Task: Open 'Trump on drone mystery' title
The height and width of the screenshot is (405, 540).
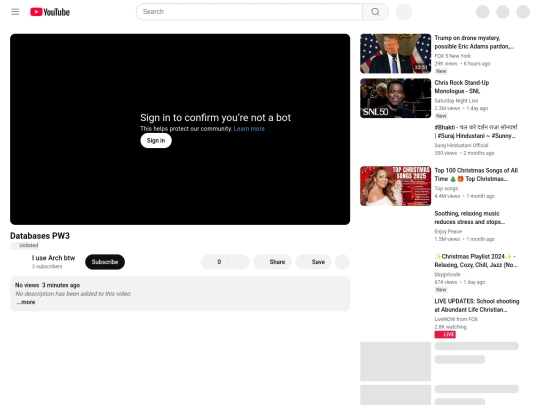Action: [x=474, y=42]
